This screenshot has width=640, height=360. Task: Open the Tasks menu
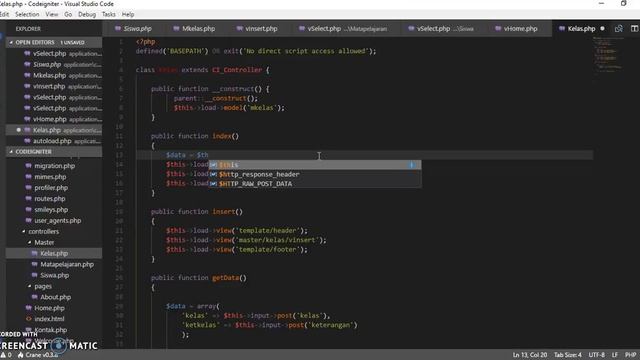pyautogui.click(x=109, y=14)
